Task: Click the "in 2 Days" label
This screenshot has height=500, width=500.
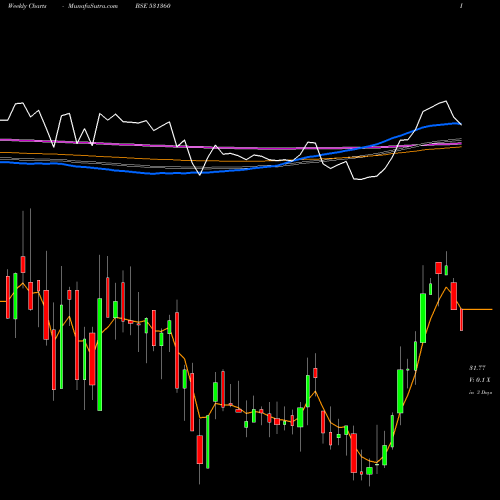Action: coord(480,393)
